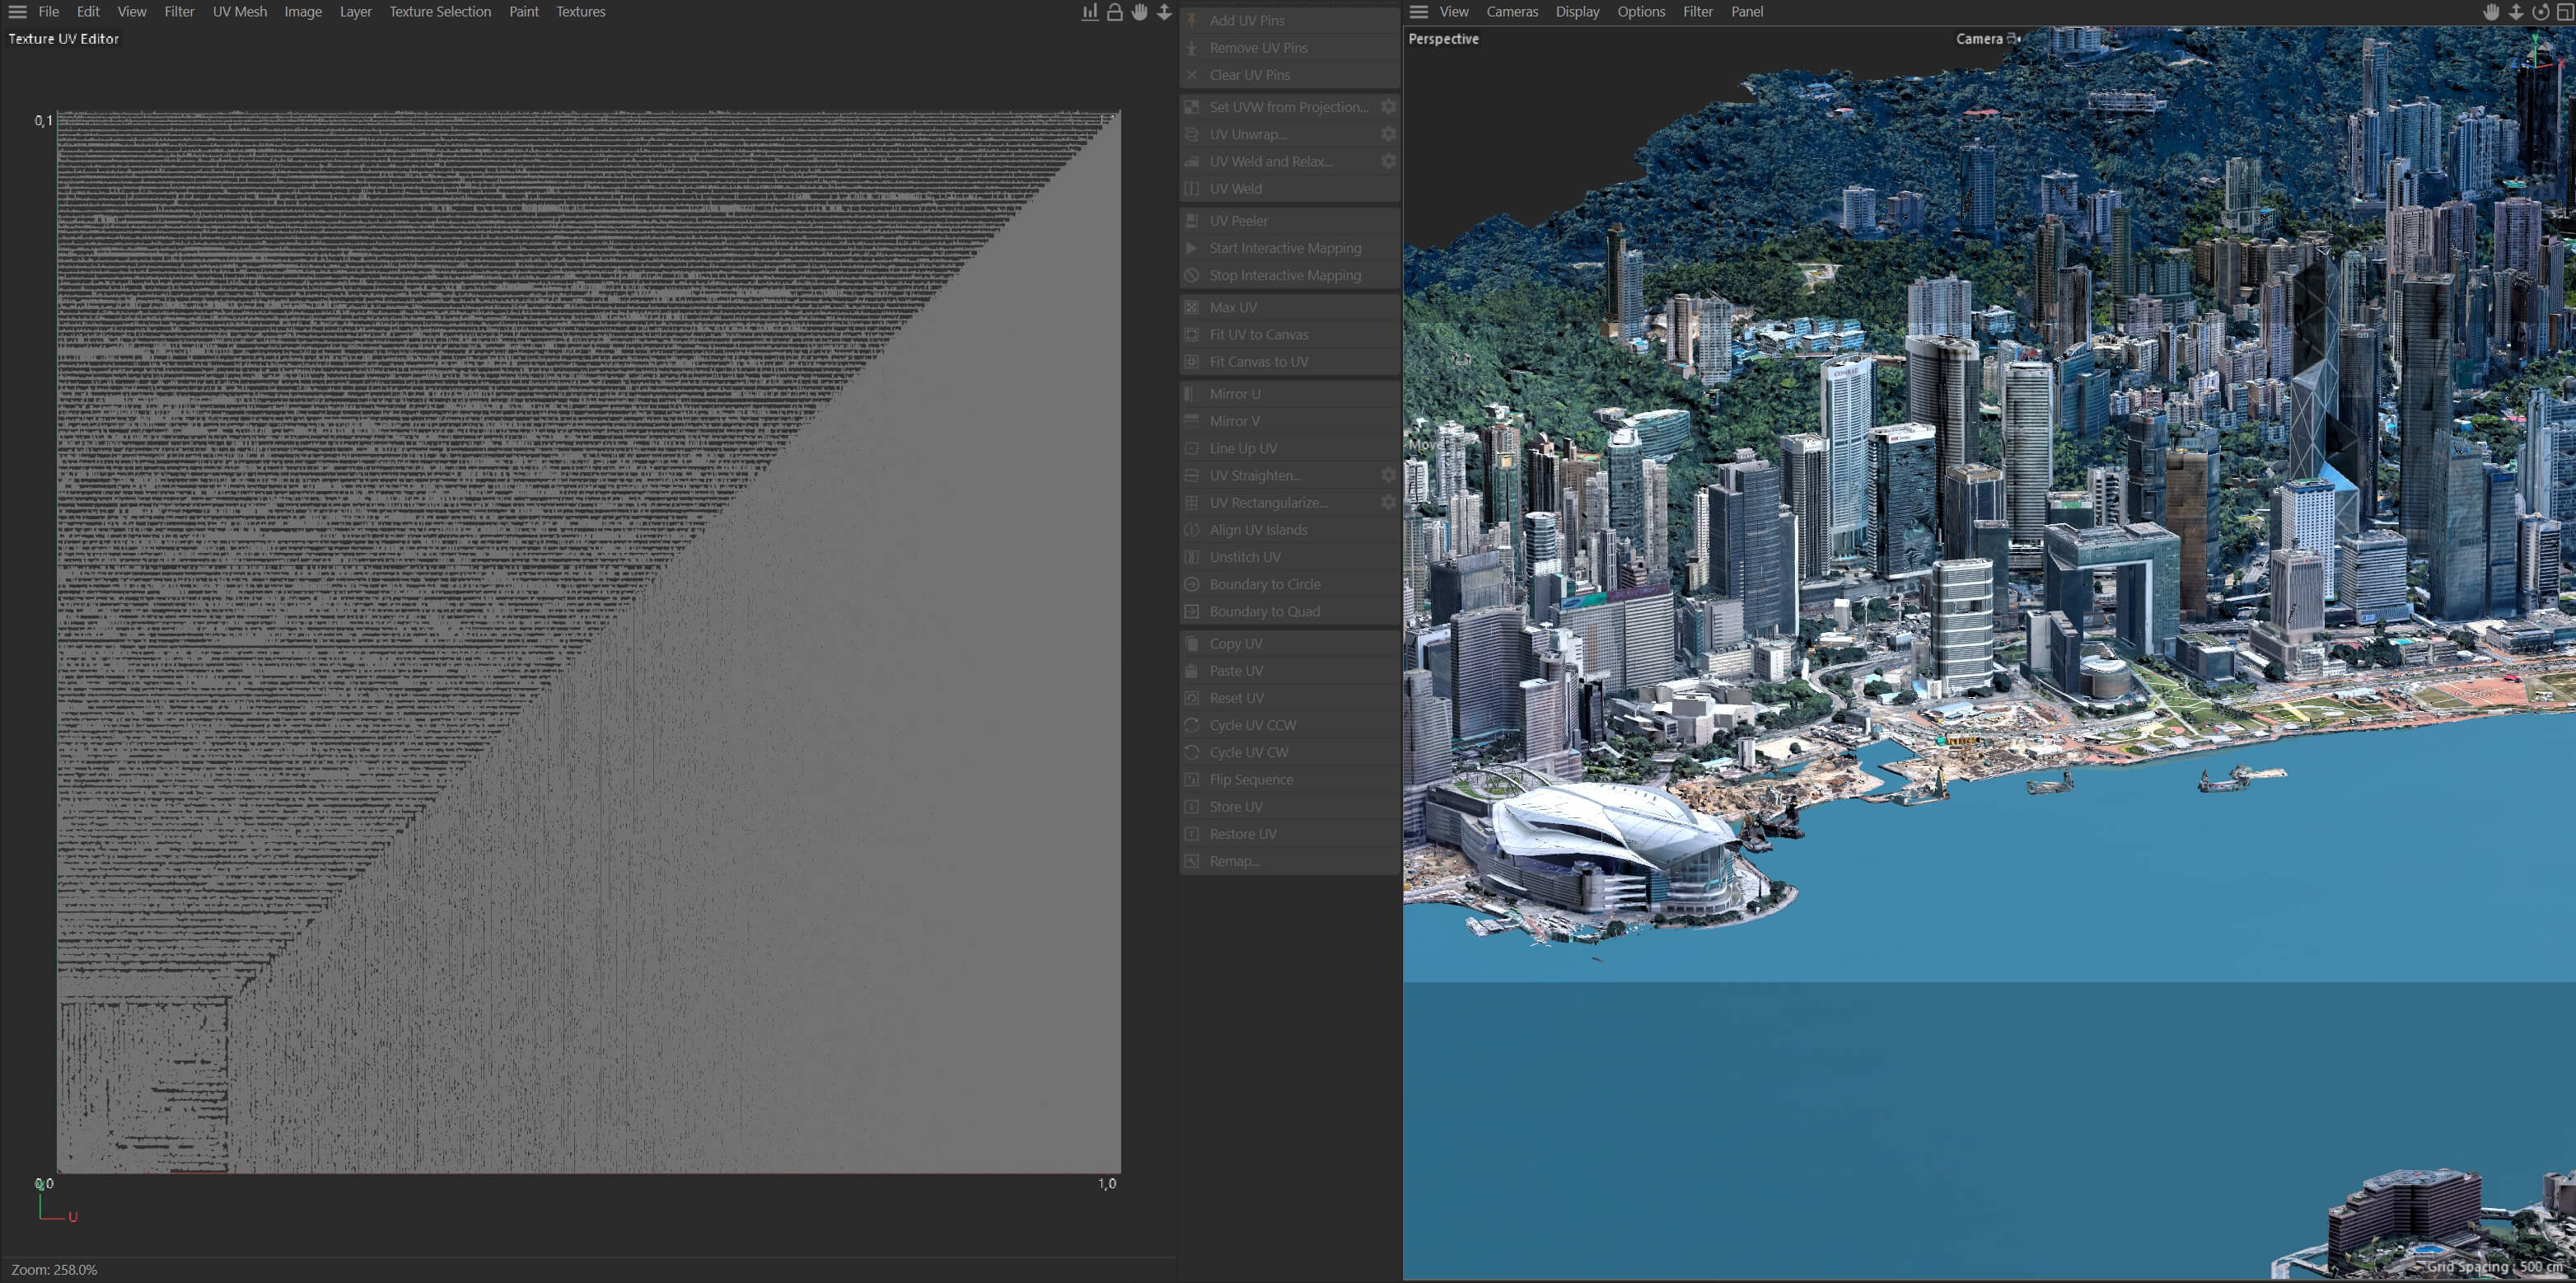Viewport: 2576px width, 1283px height.
Task: Click the Add UV Pins icon
Action: click(1192, 20)
